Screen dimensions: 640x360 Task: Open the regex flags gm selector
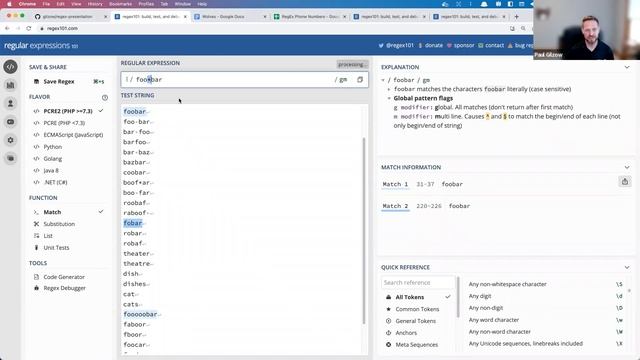[341, 80]
